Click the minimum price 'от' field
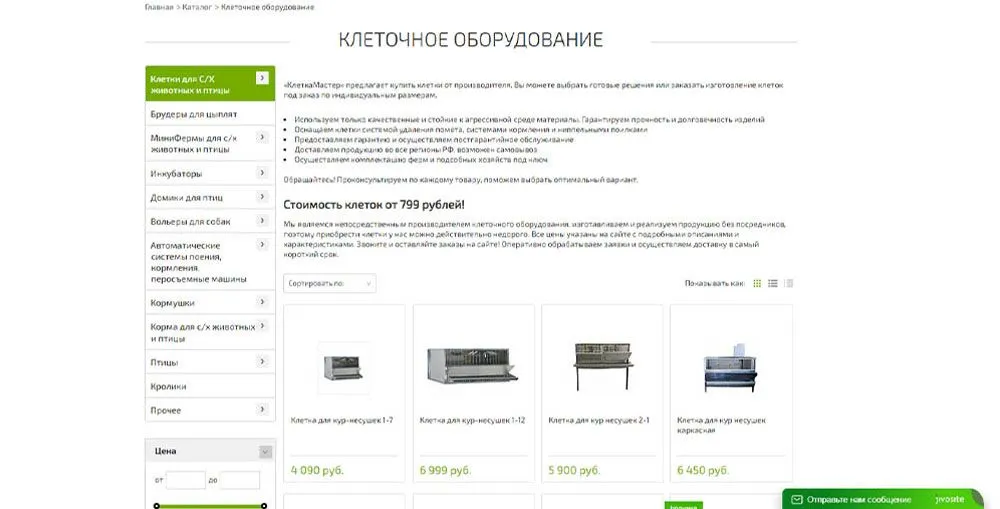Viewport: 1000px width, 509px height. tap(186, 480)
